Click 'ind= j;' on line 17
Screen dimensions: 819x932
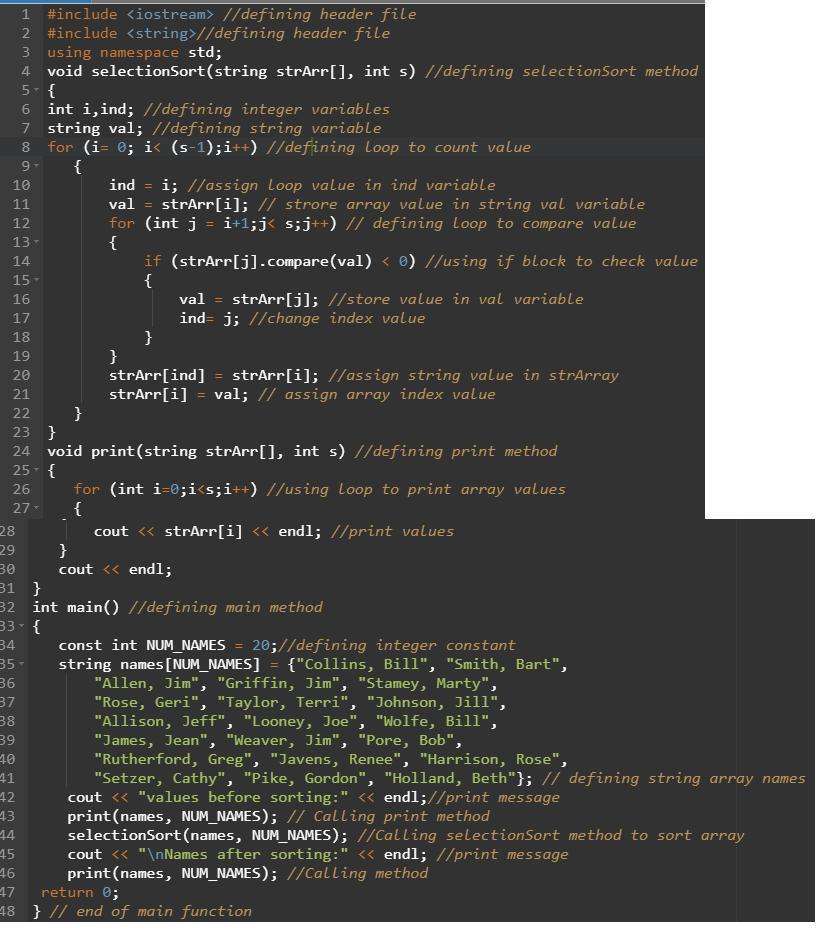pyautogui.click(x=209, y=319)
